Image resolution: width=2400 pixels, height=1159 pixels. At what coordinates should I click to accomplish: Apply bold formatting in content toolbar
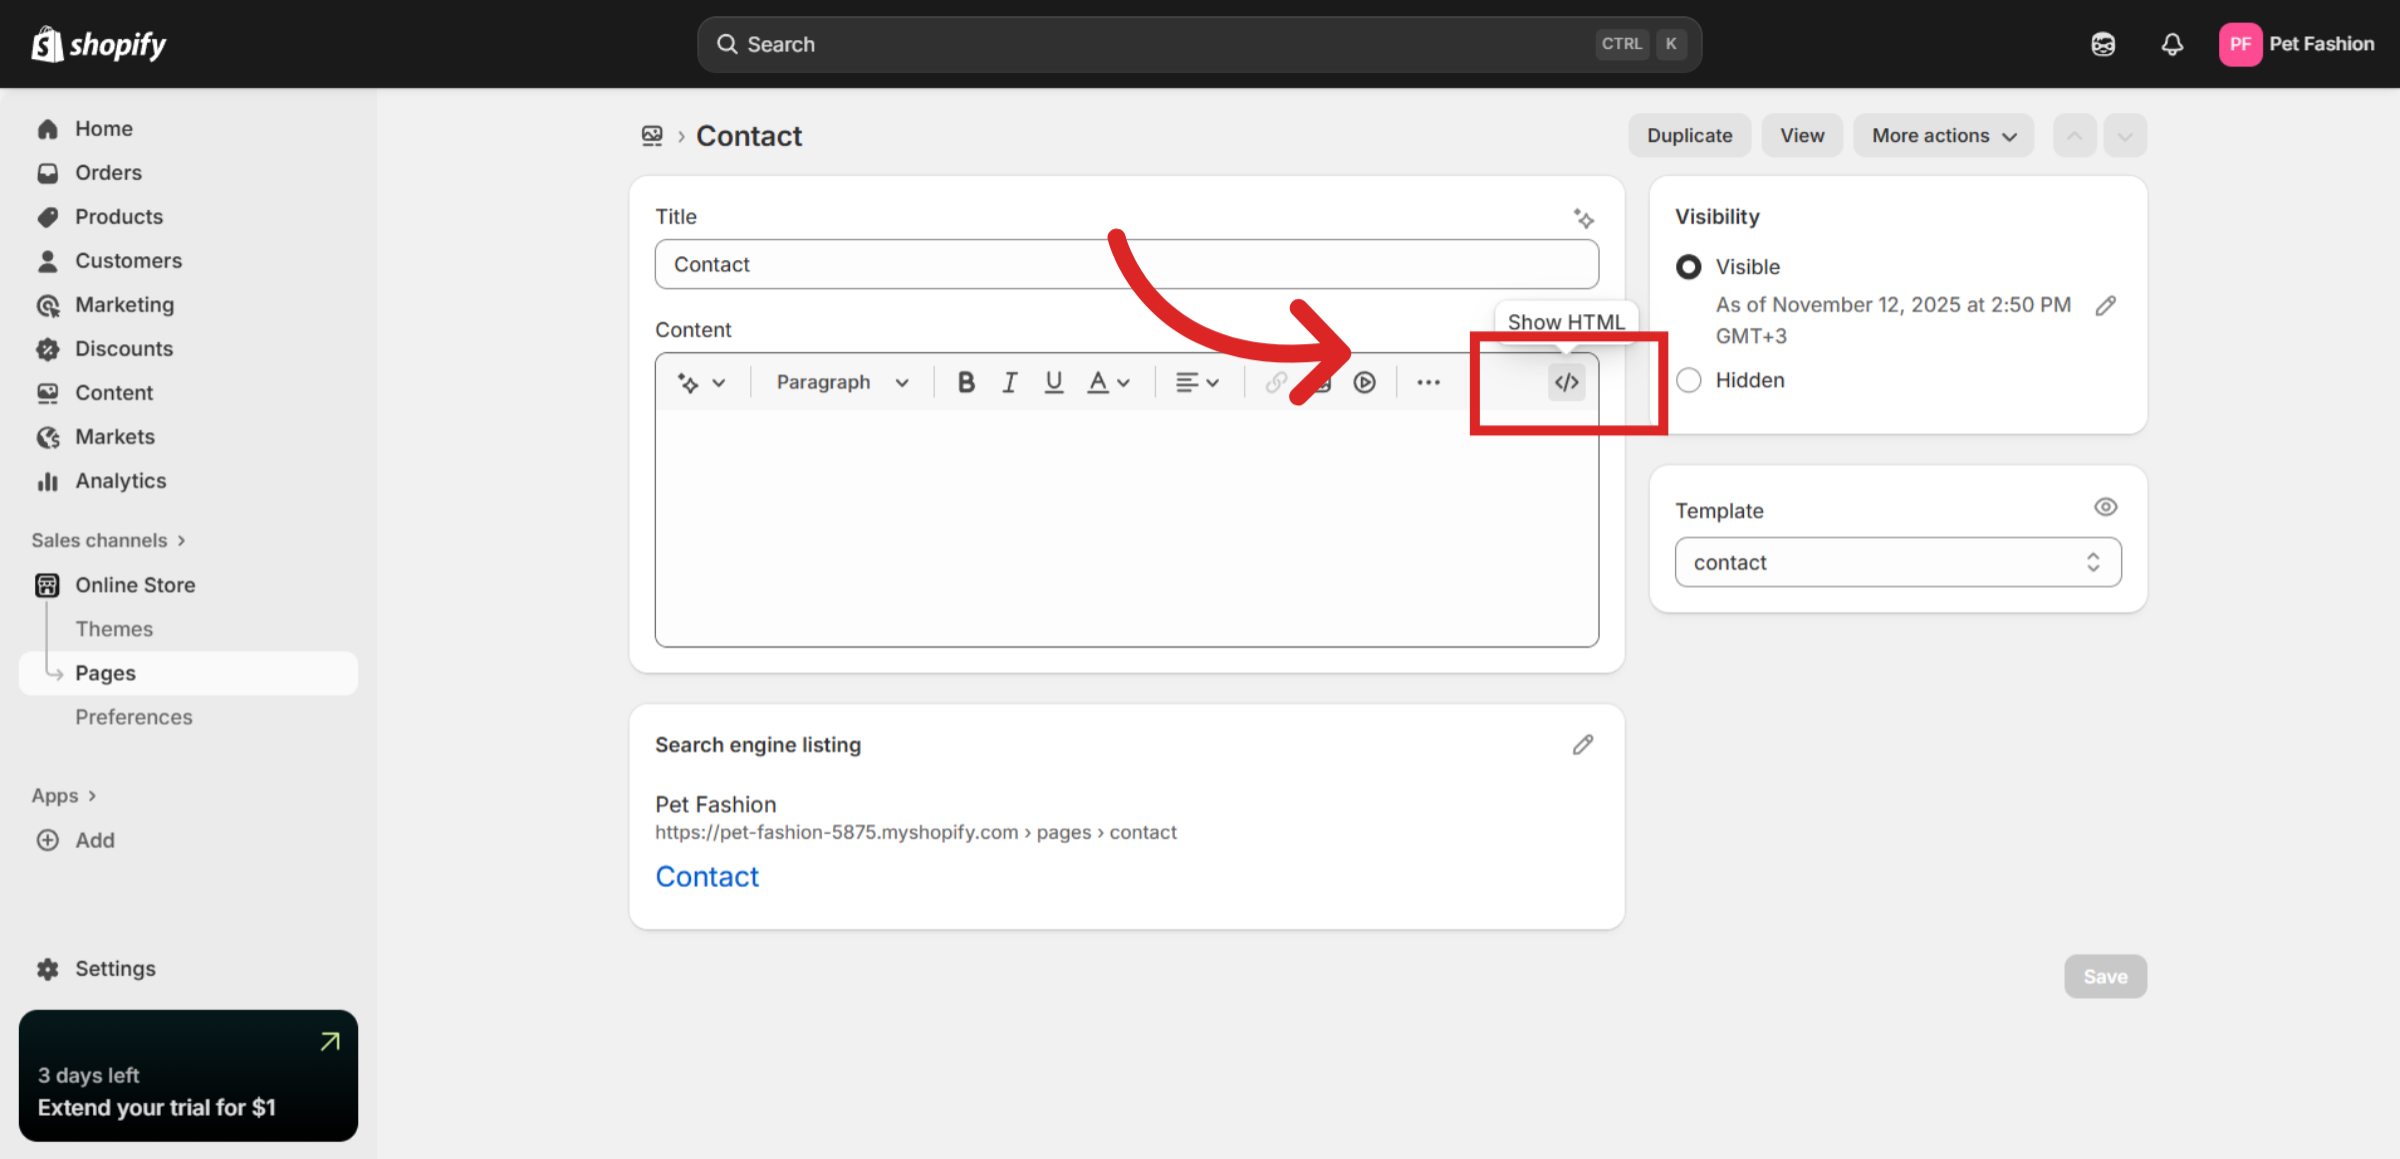tap(965, 382)
